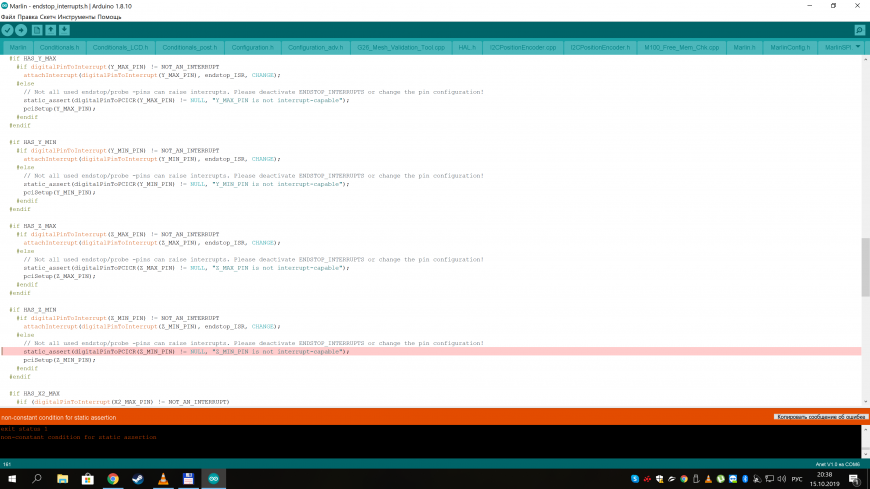The height and width of the screenshot is (489, 870).
Task: Click the copy error messages button
Action: click(820, 417)
